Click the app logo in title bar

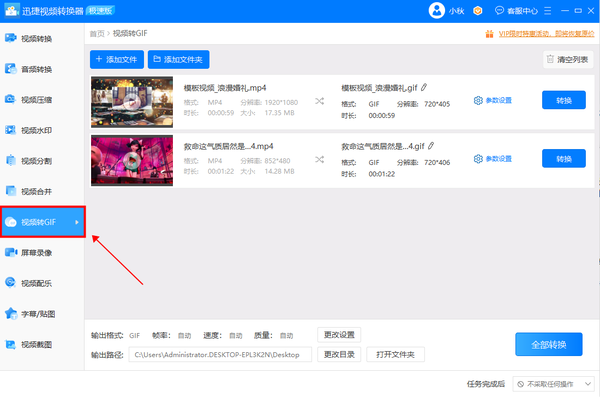click(x=11, y=11)
